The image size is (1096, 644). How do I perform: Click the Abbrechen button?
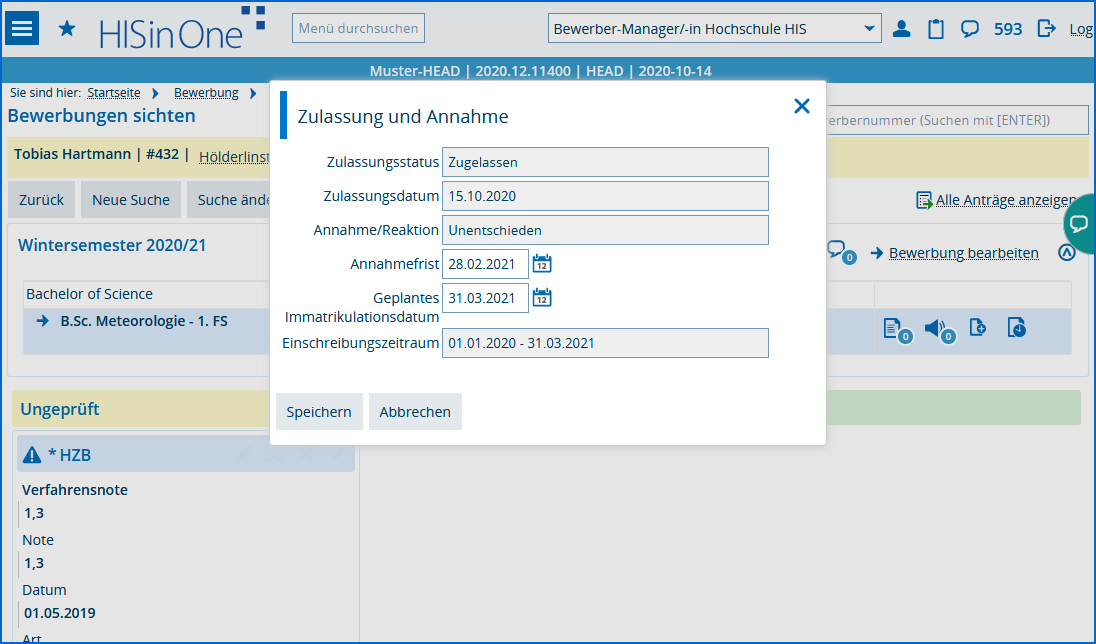click(x=415, y=412)
